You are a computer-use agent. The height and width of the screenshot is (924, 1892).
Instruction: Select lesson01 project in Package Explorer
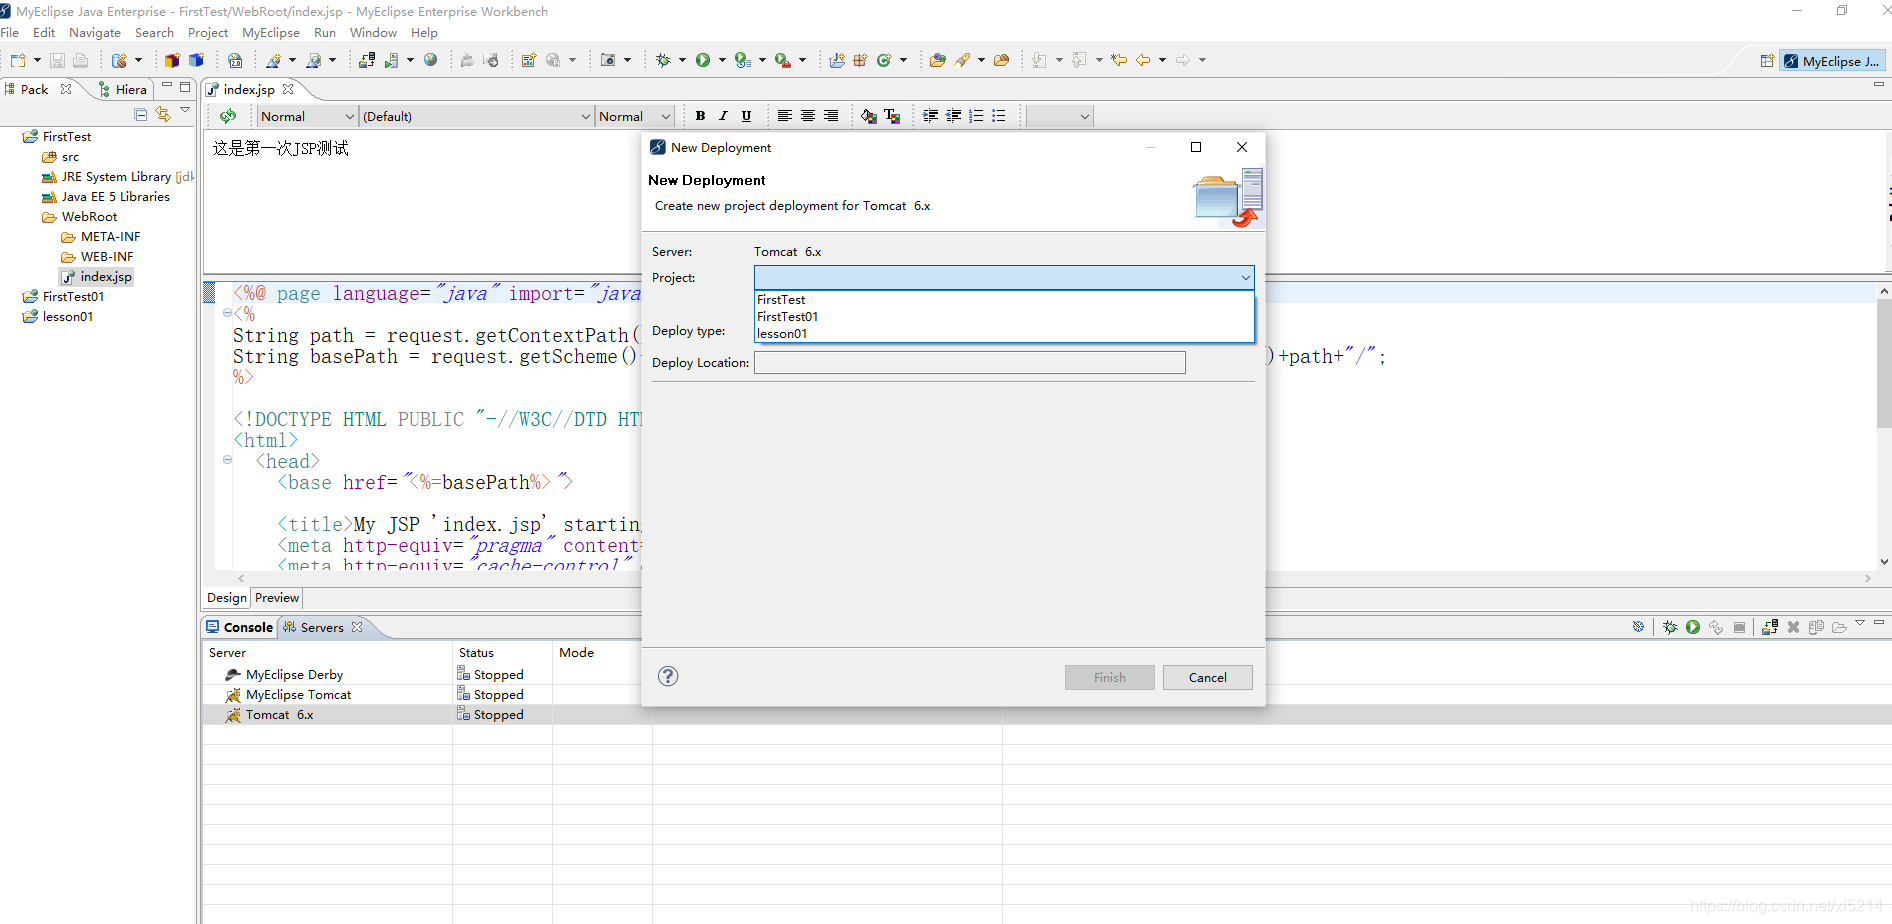pos(59,317)
